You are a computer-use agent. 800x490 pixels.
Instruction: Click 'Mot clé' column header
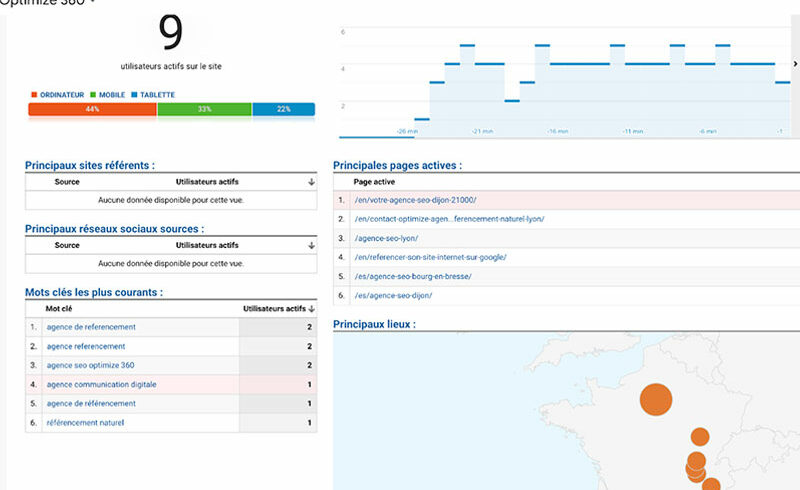coord(59,309)
